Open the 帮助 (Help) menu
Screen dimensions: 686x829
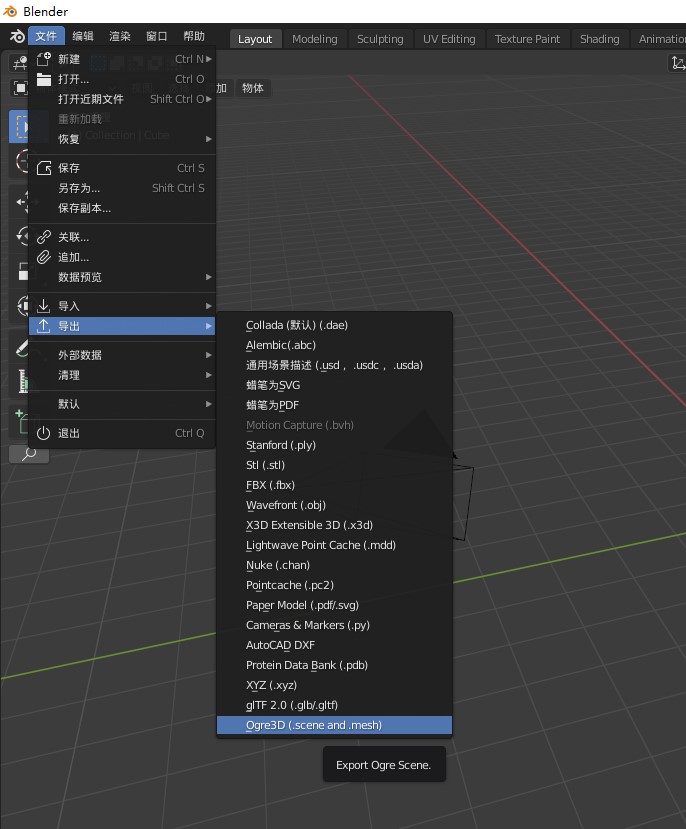(194, 36)
